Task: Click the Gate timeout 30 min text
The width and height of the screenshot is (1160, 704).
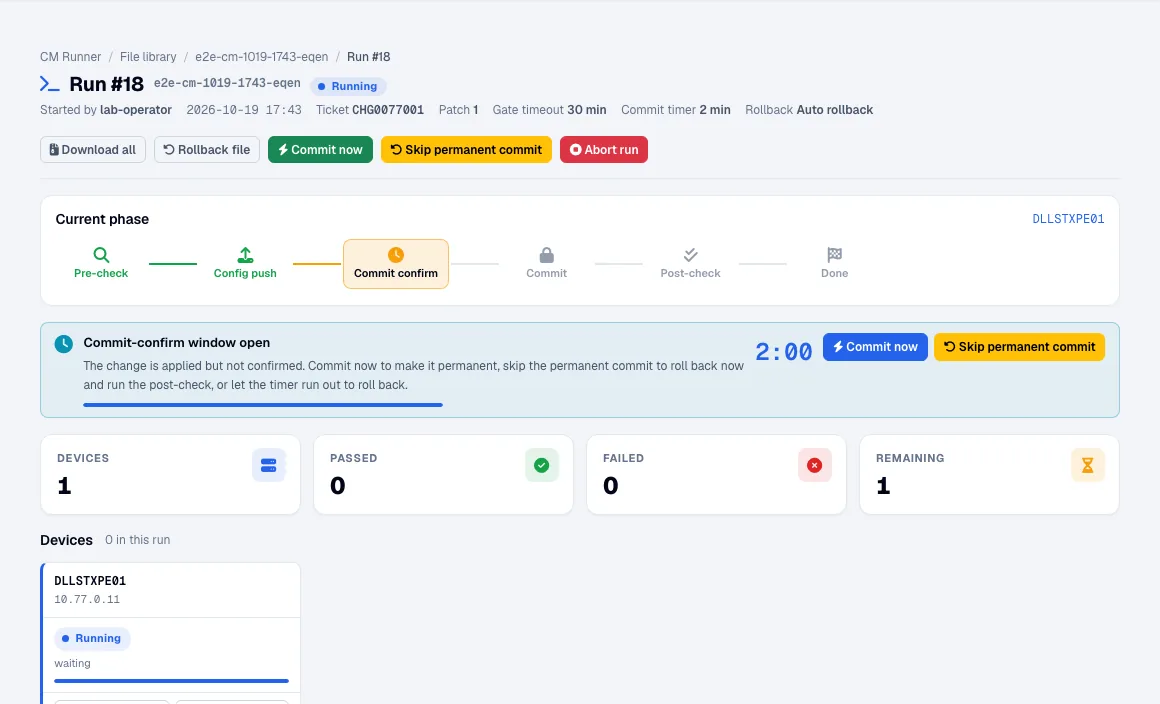Action: (549, 110)
